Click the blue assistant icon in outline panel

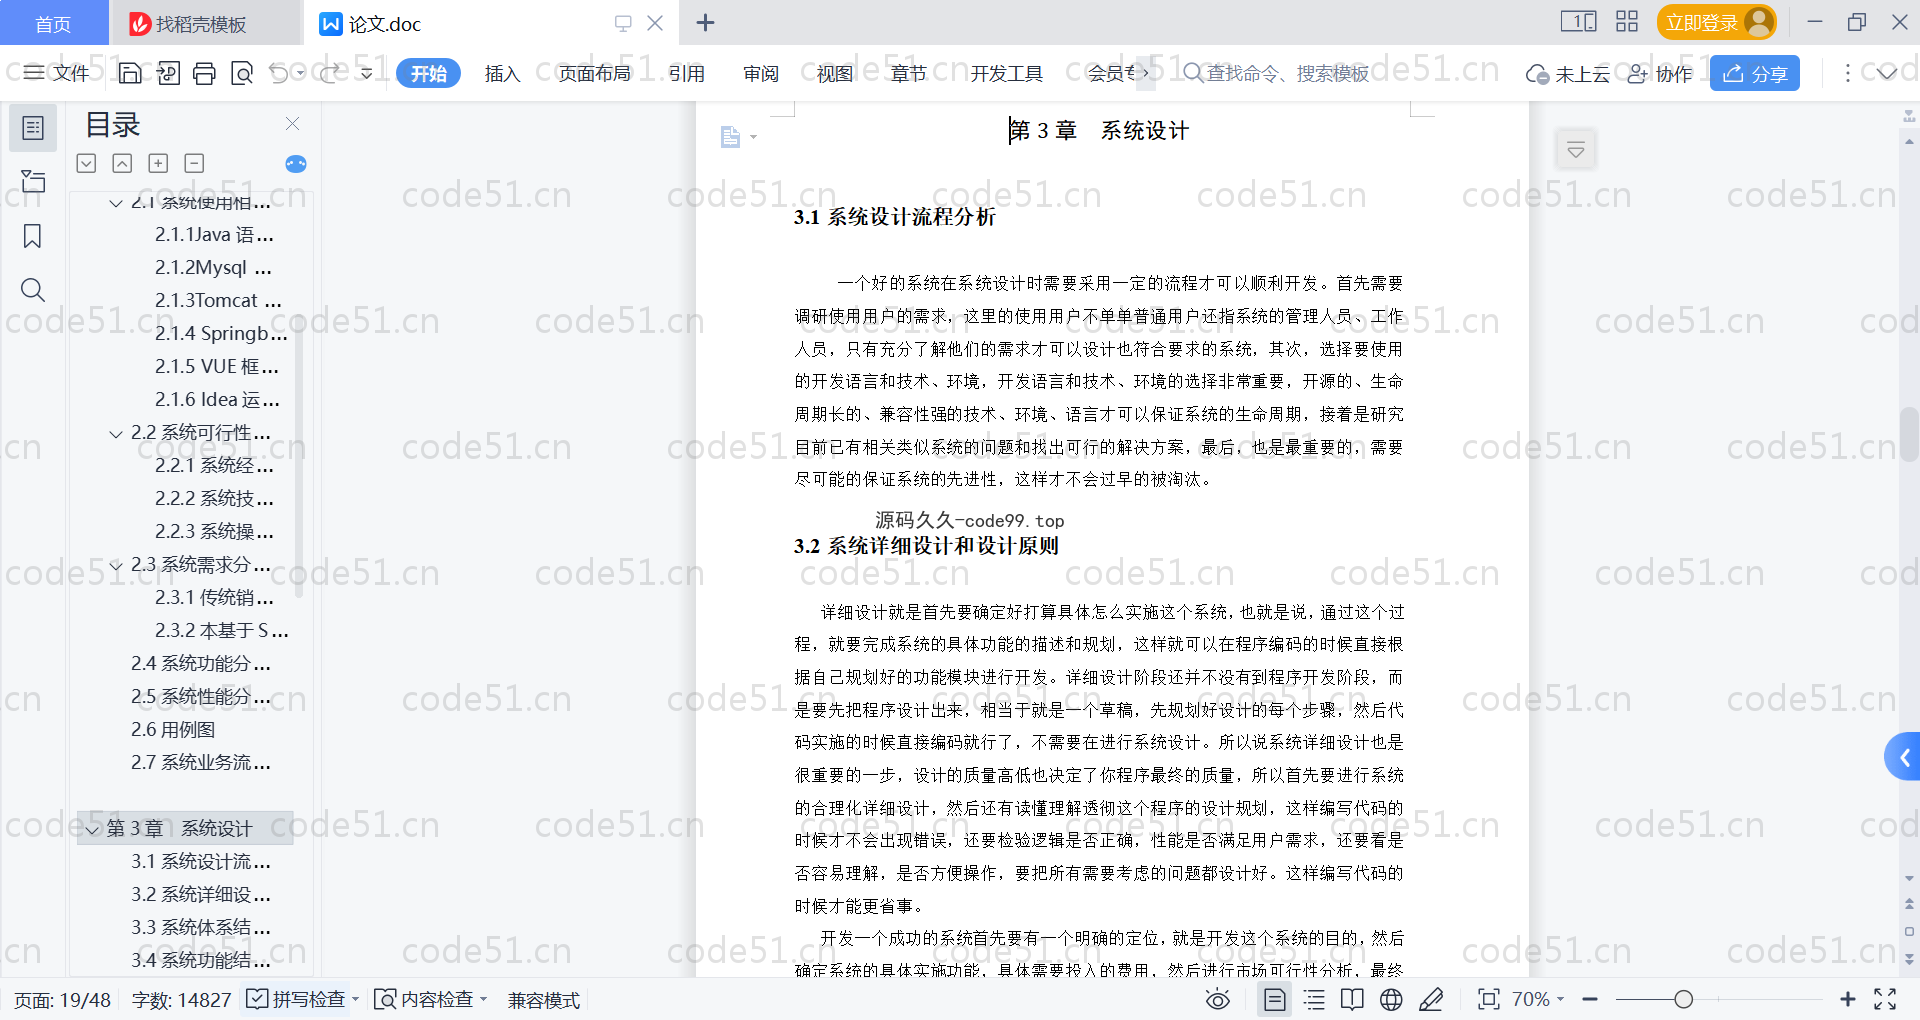pyautogui.click(x=296, y=164)
